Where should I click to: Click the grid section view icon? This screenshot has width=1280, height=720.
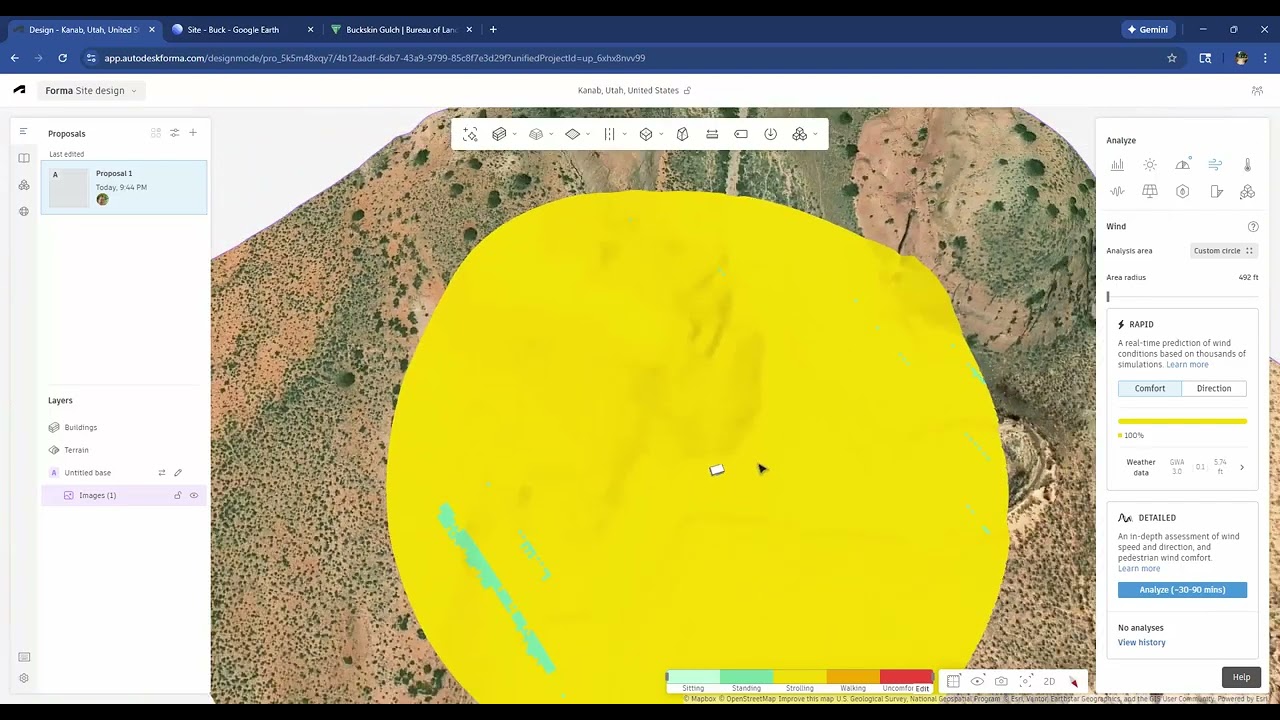click(953, 681)
